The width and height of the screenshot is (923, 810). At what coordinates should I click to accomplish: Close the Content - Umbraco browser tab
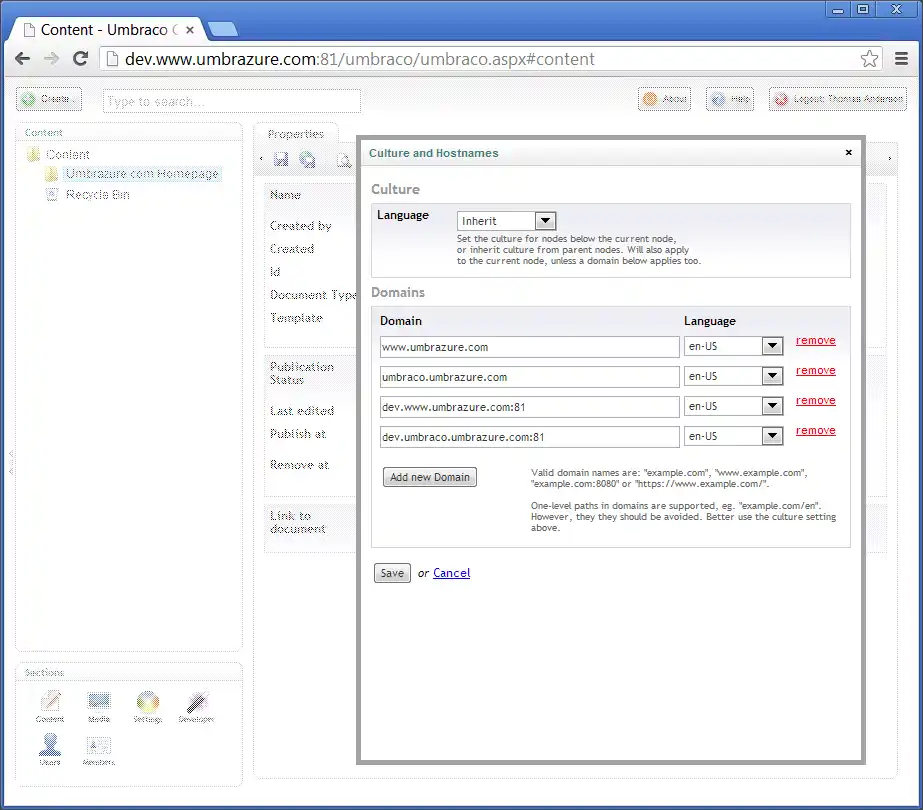pyautogui.click(x=190, y=29)
